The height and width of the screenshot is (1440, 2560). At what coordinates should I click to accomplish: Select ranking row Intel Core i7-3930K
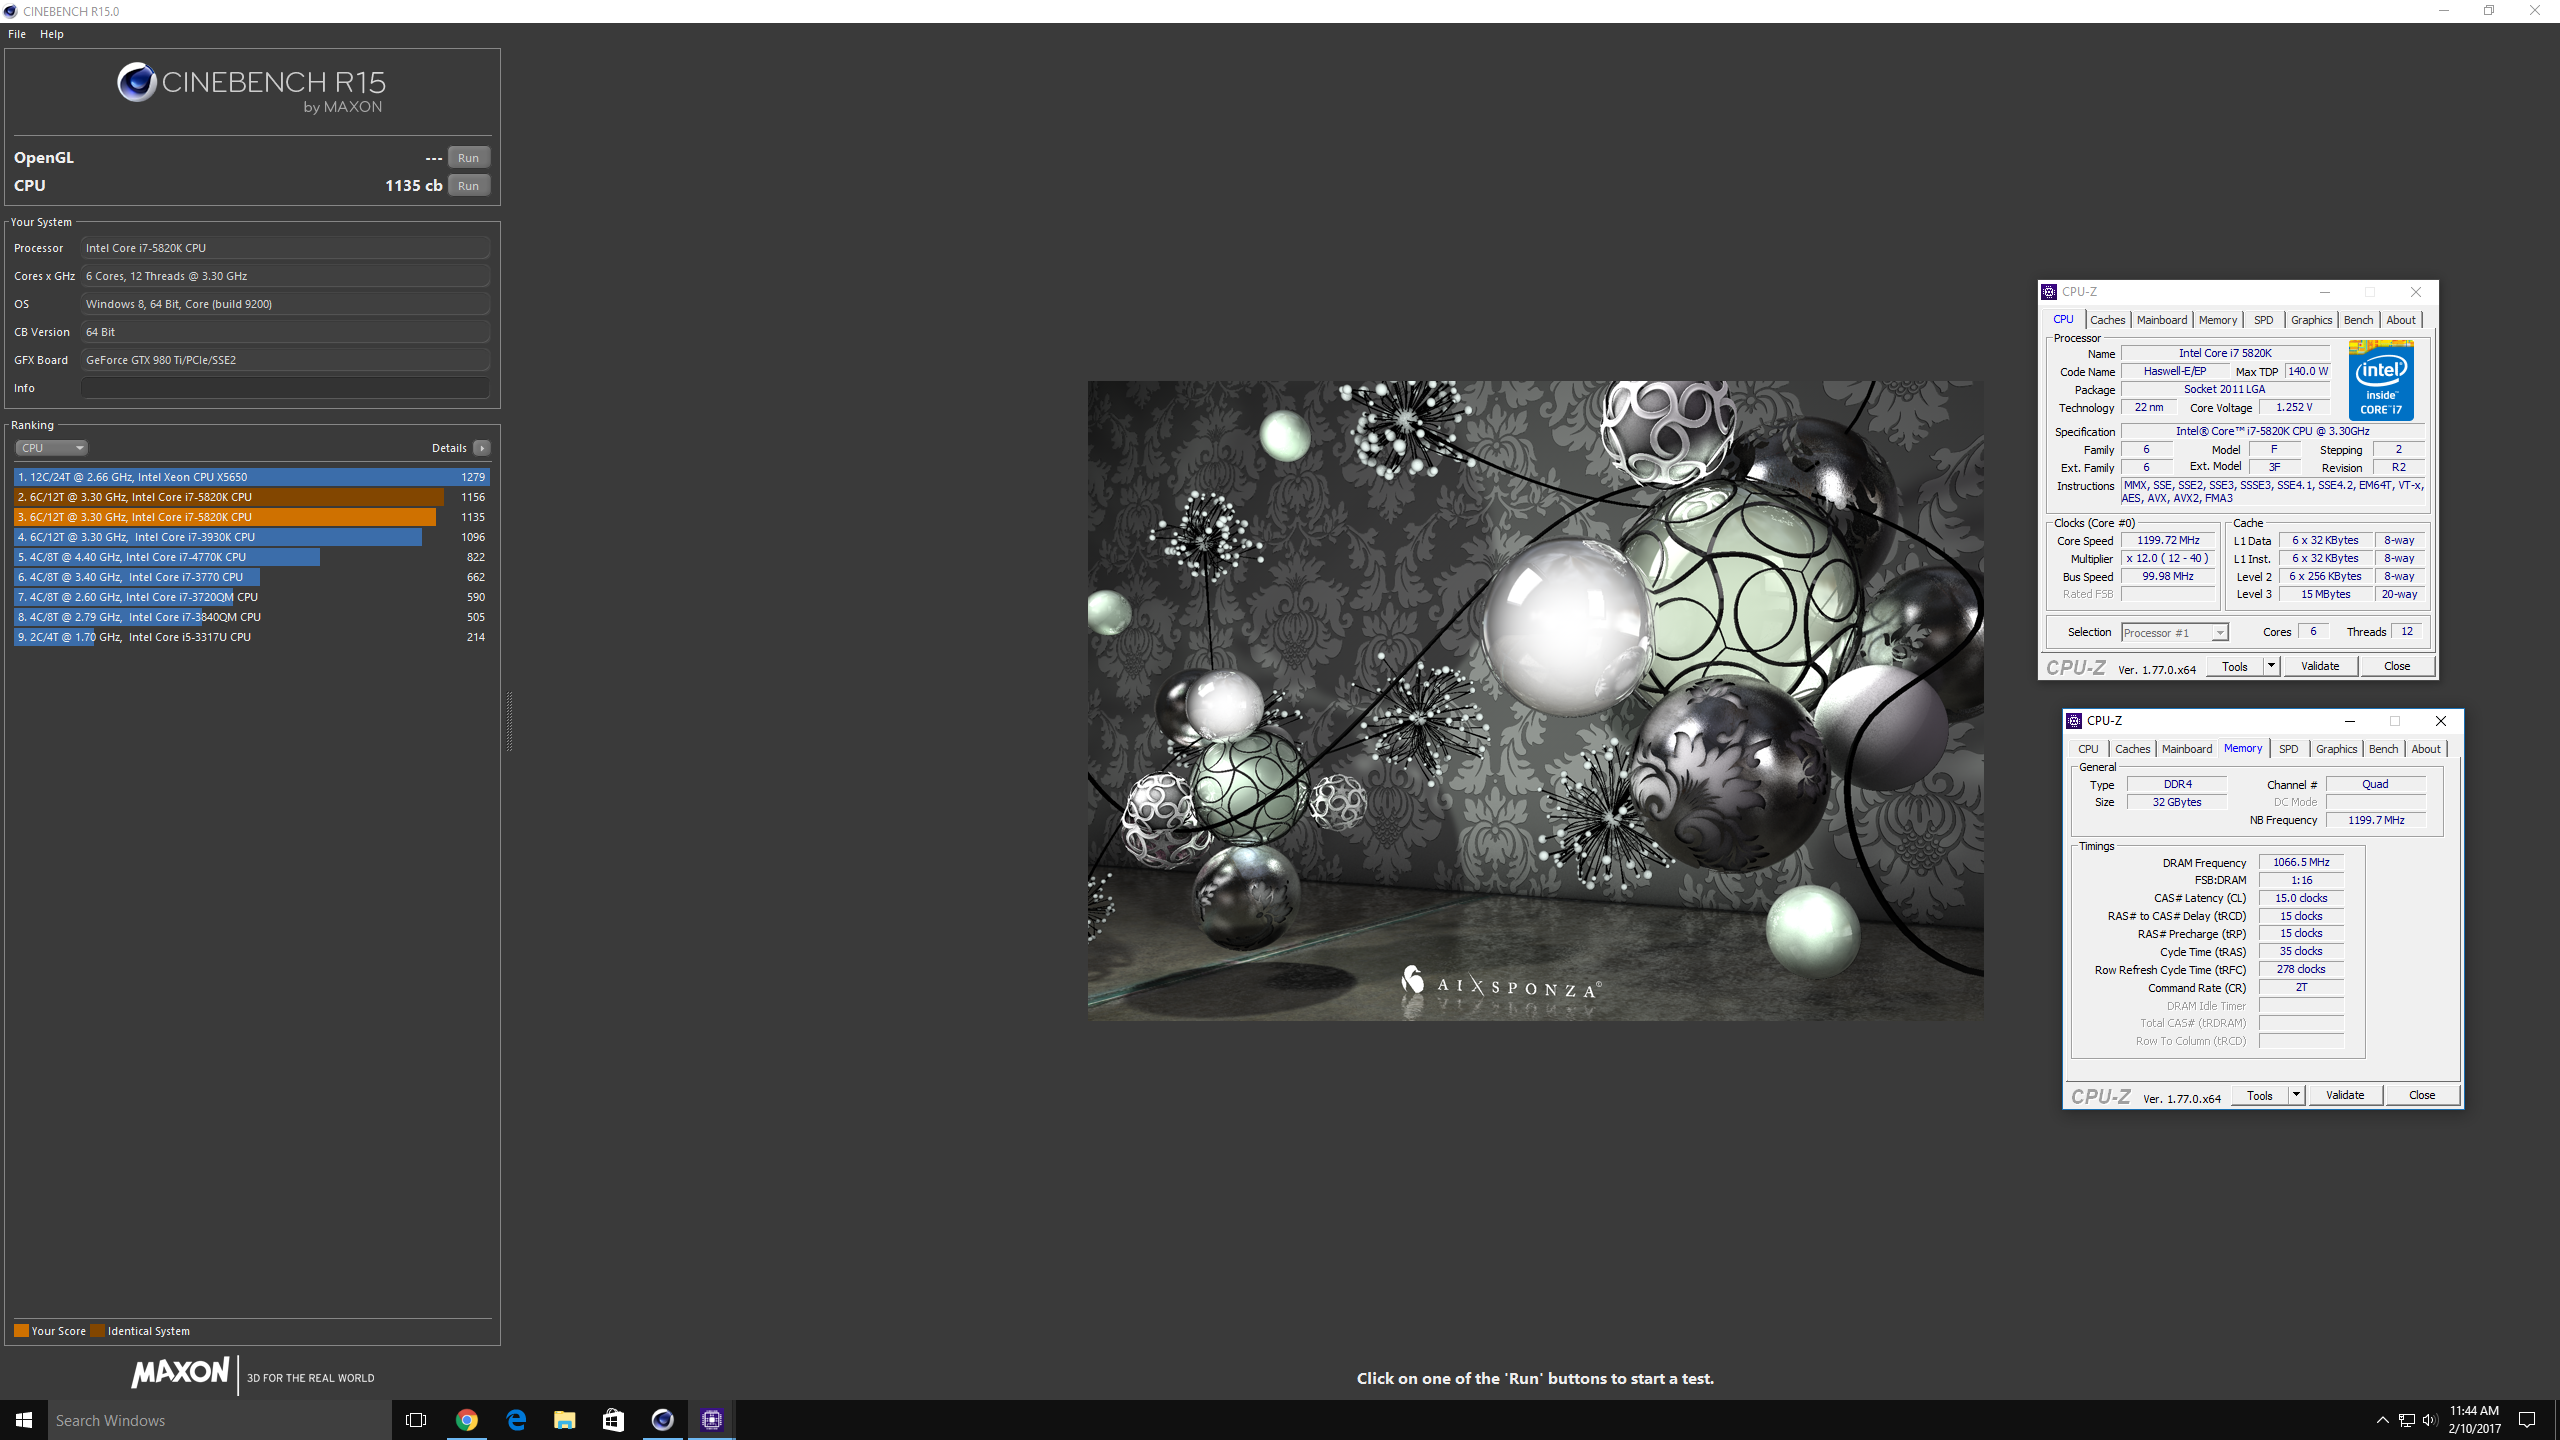(251, 537)
